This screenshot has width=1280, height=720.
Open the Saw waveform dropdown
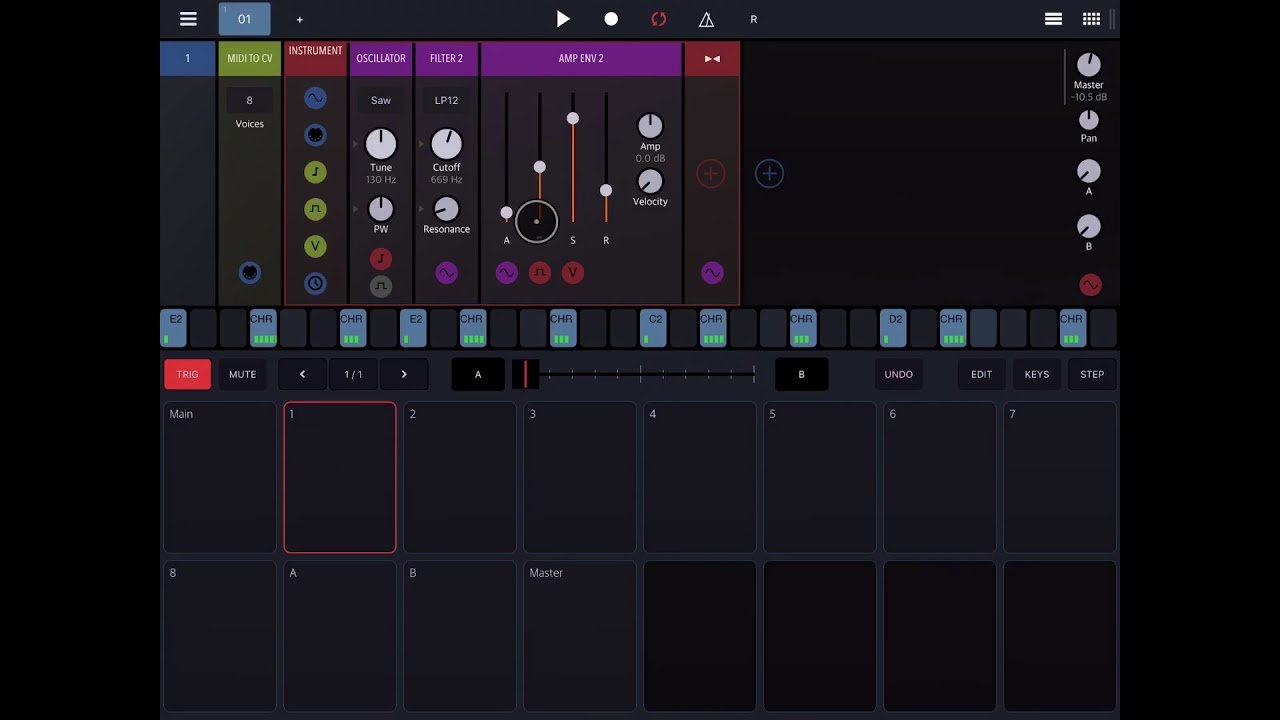click(x=381, y=100)
